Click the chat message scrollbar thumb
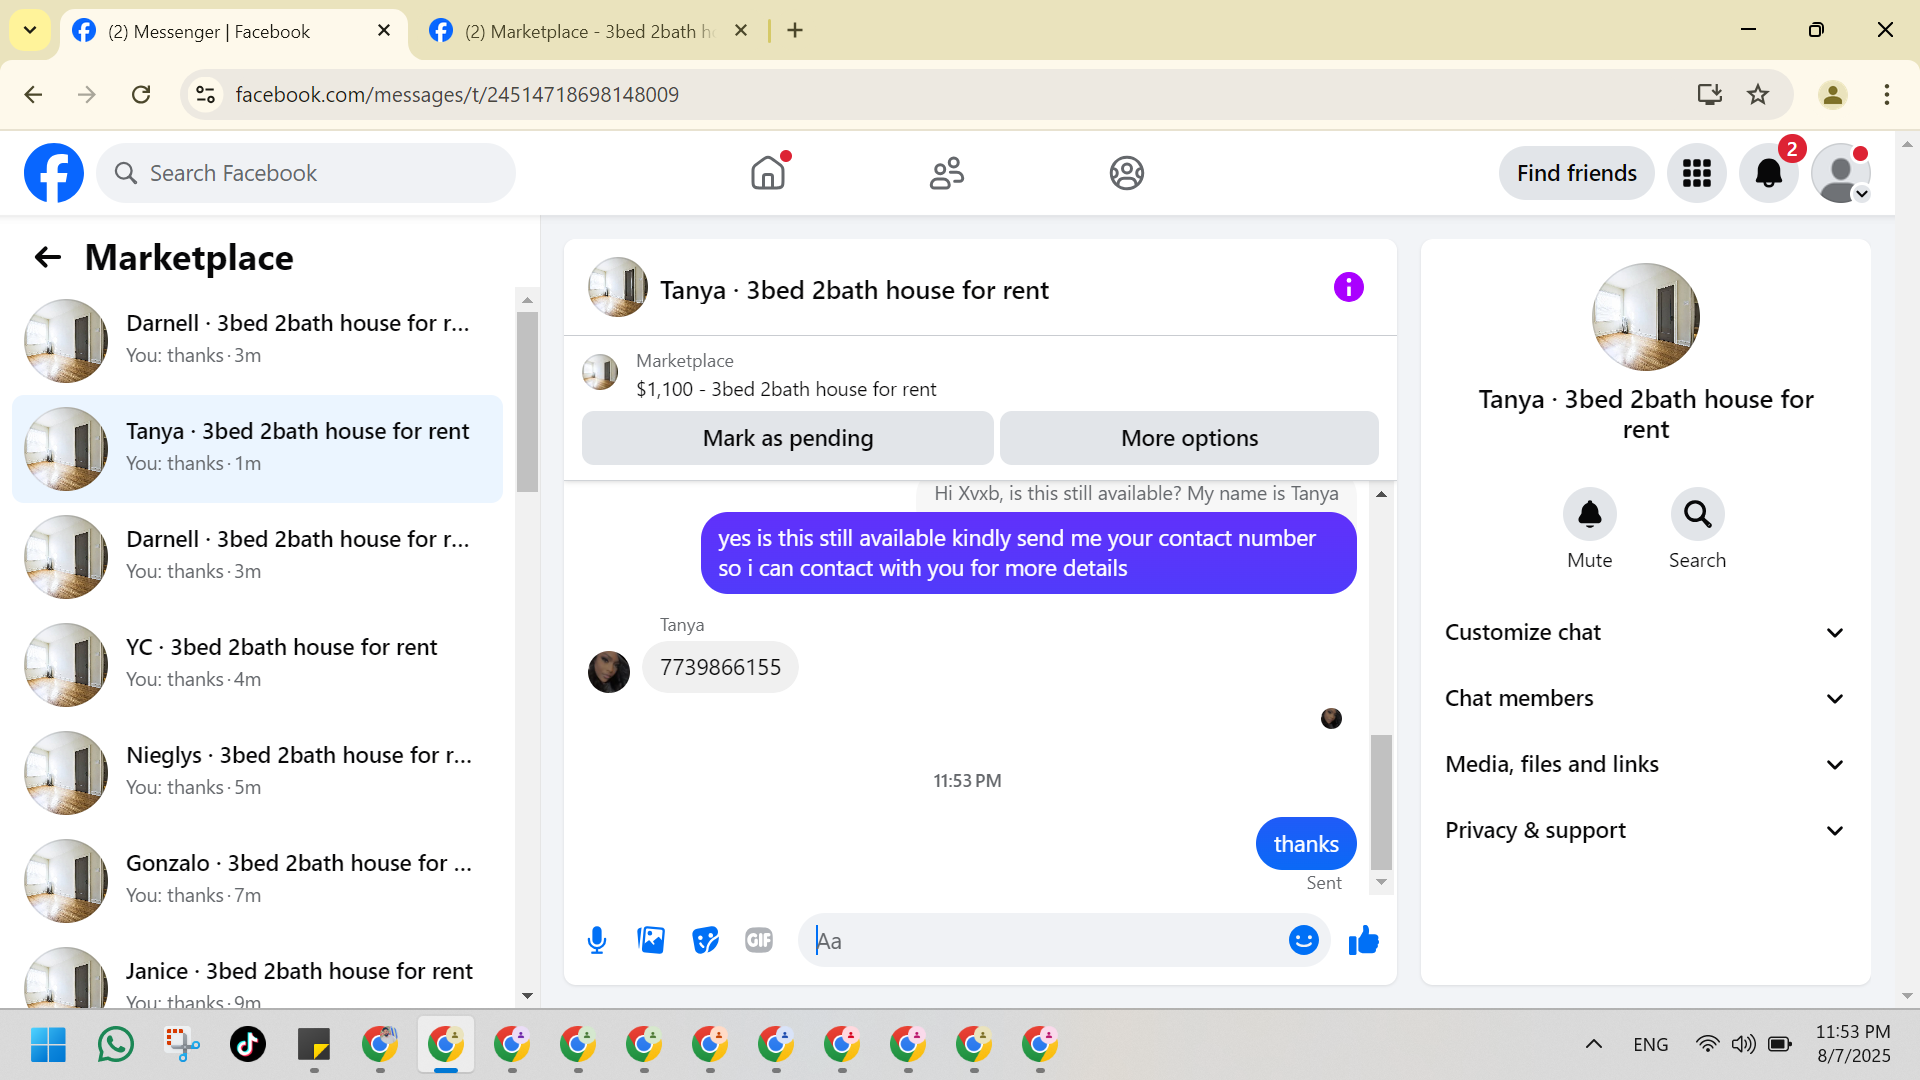 click(x=1381, y=802)
